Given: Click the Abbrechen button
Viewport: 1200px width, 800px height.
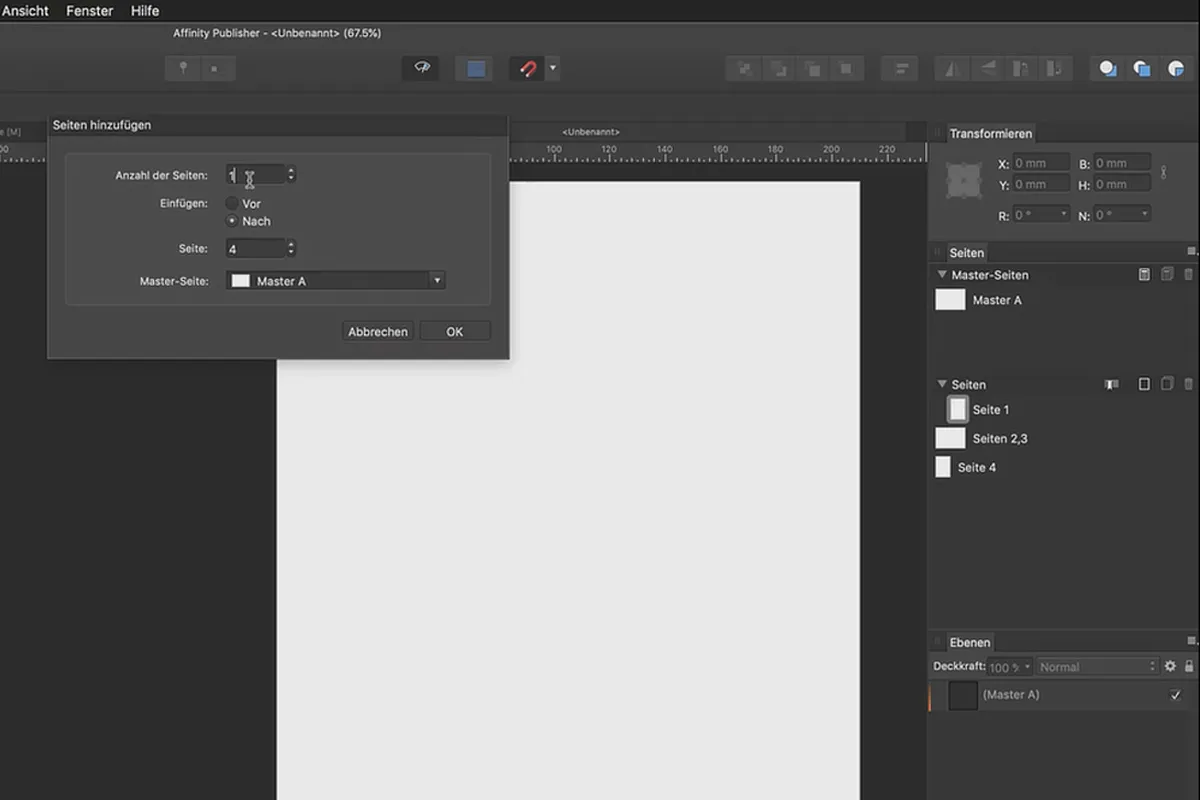Looking at the screenshot, I should 378,331.
